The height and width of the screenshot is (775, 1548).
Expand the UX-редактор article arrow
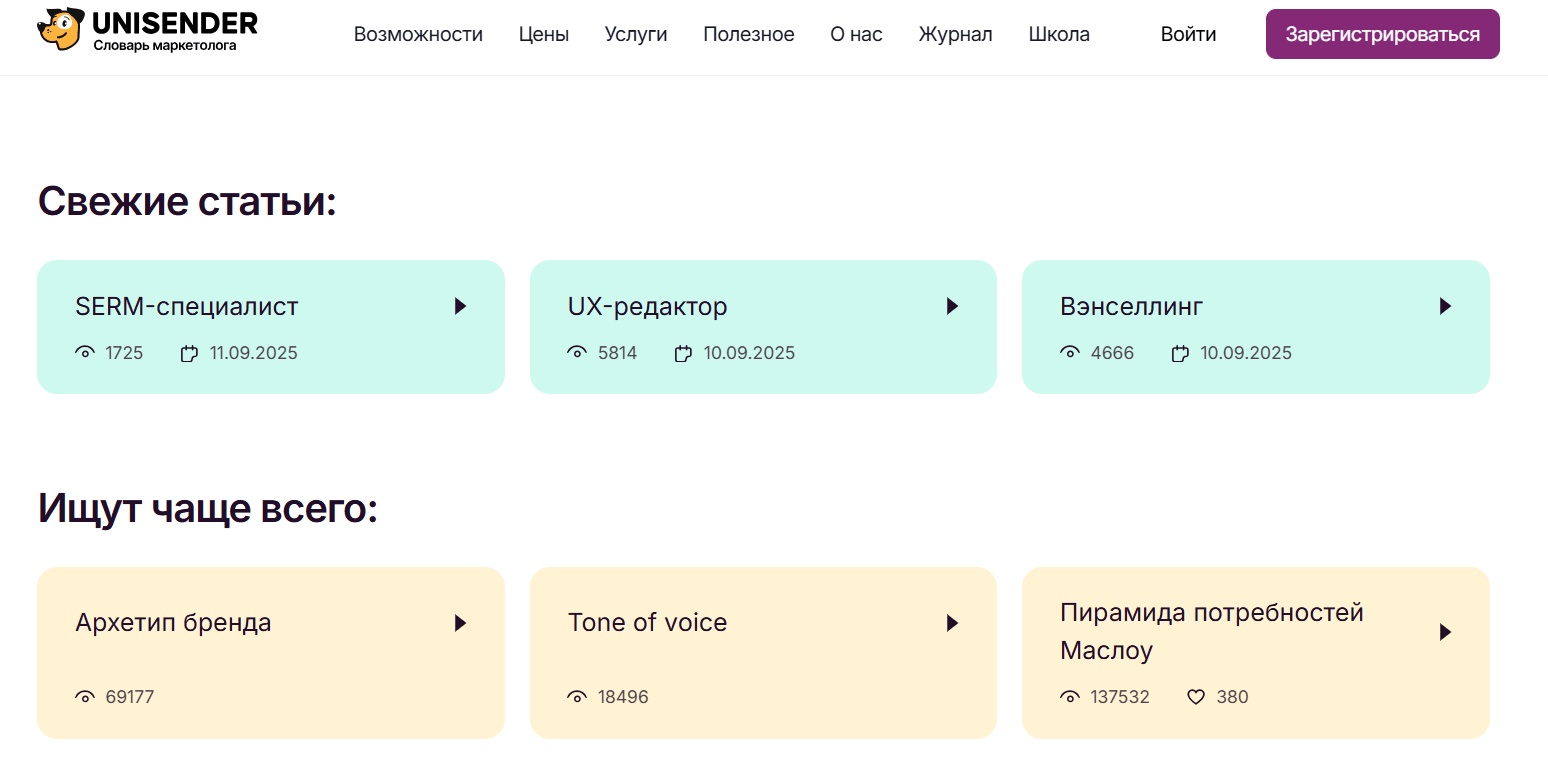point(952,306)
